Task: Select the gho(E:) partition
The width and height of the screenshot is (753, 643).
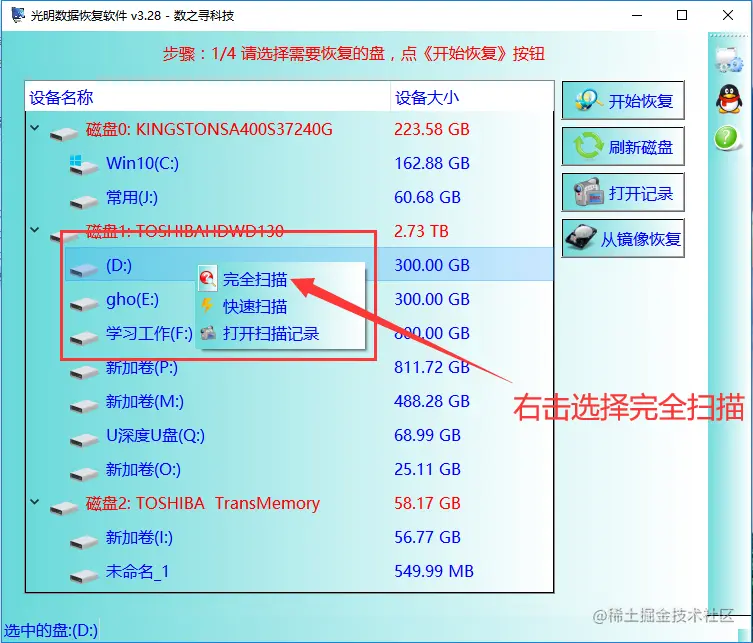Action: click(x=132, y=299)
